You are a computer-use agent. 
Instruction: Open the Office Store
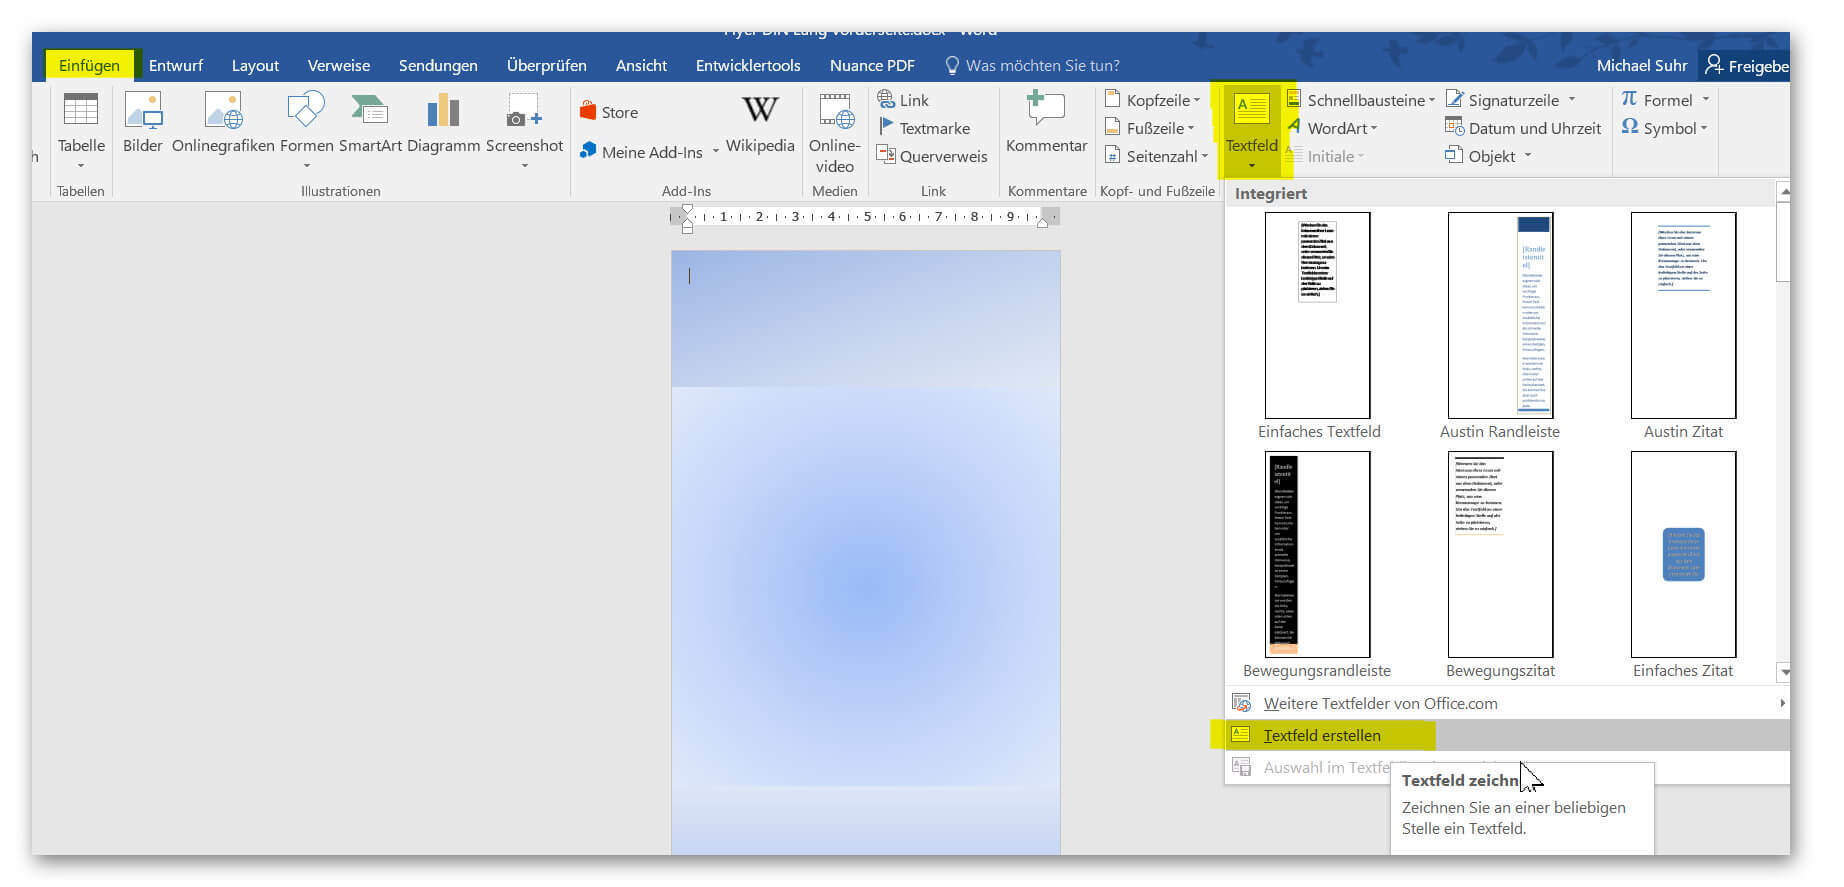(609, 112)
